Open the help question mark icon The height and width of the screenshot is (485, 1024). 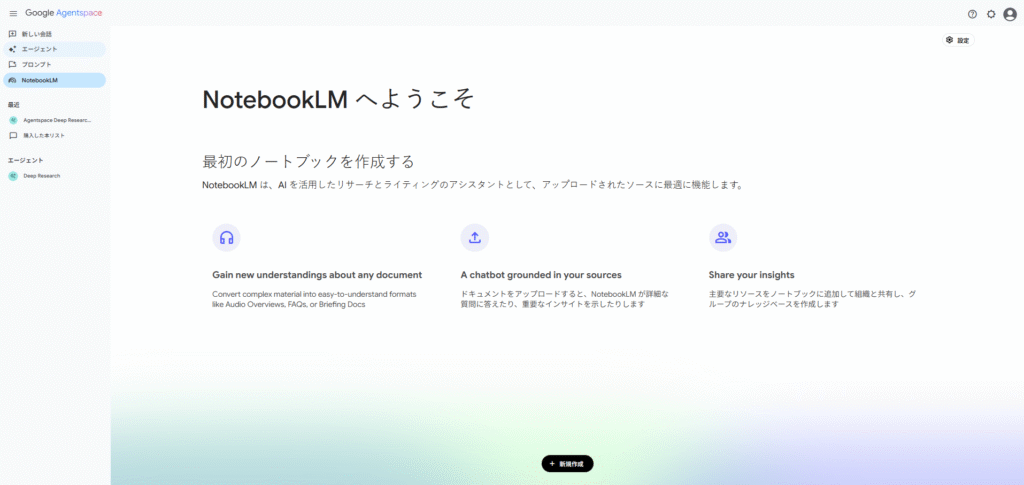(x=972, y=14)
